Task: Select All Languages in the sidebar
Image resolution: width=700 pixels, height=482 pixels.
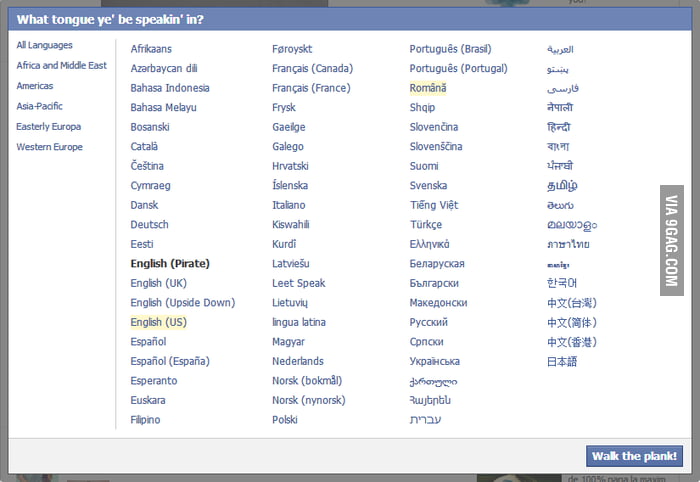Action: click(44, 45)
